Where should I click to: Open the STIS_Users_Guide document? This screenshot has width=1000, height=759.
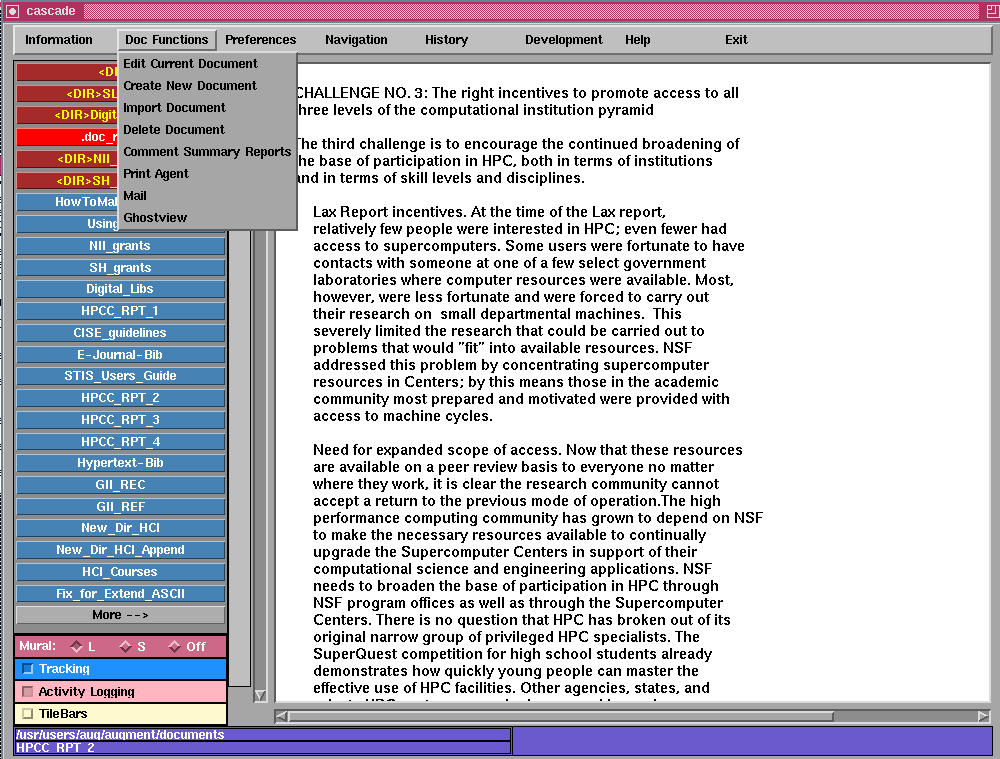[121, 376]
